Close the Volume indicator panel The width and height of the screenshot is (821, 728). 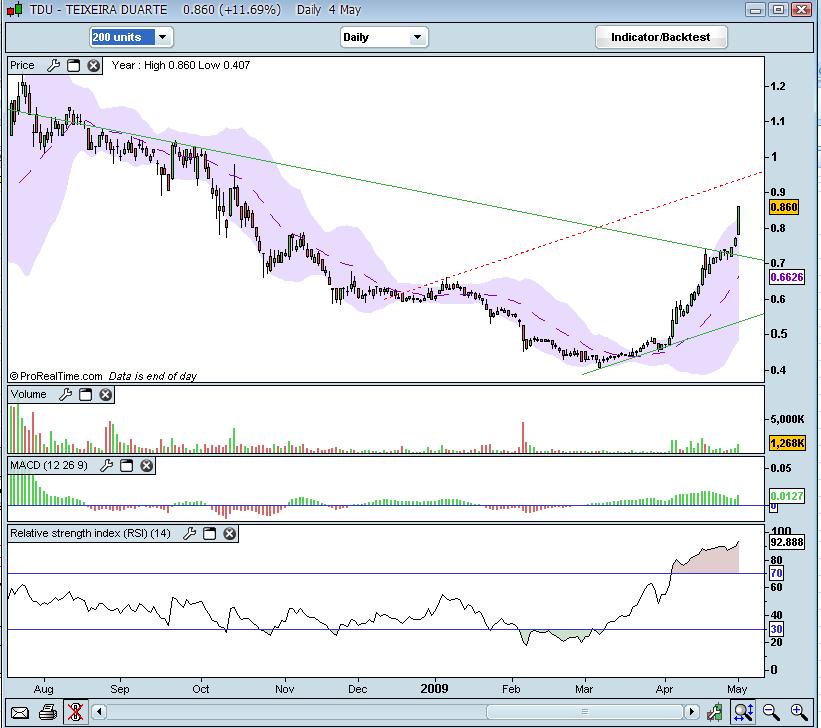coord(105,394)
